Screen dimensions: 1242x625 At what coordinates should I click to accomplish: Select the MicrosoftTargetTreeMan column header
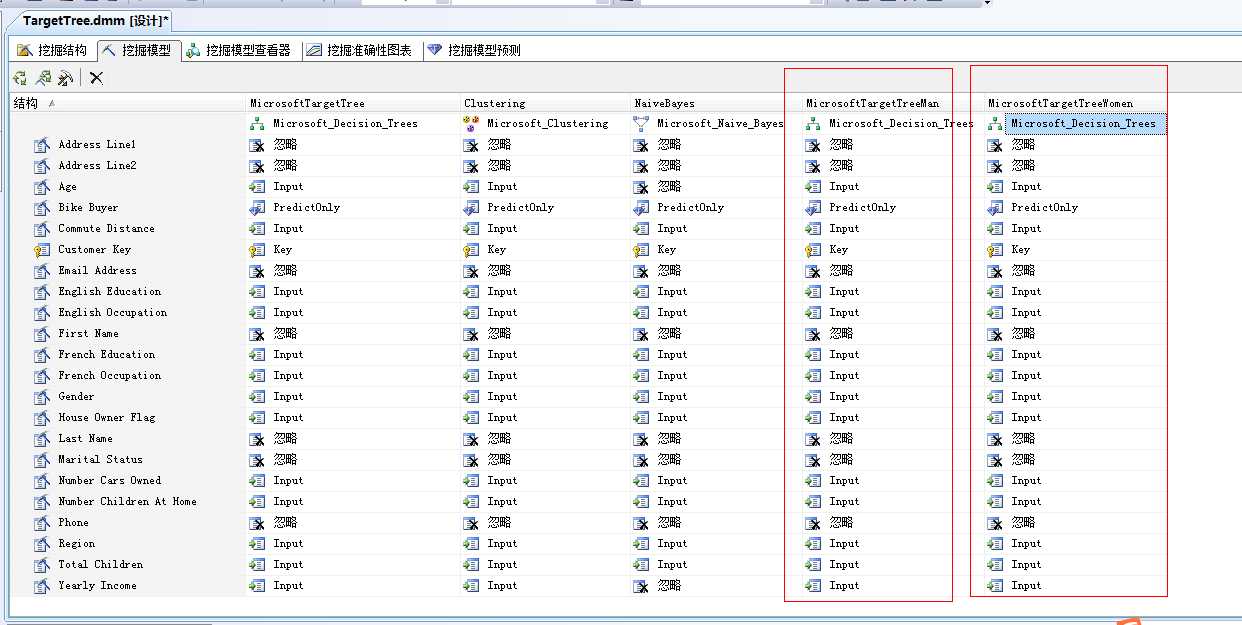click(x=893, y=103)
